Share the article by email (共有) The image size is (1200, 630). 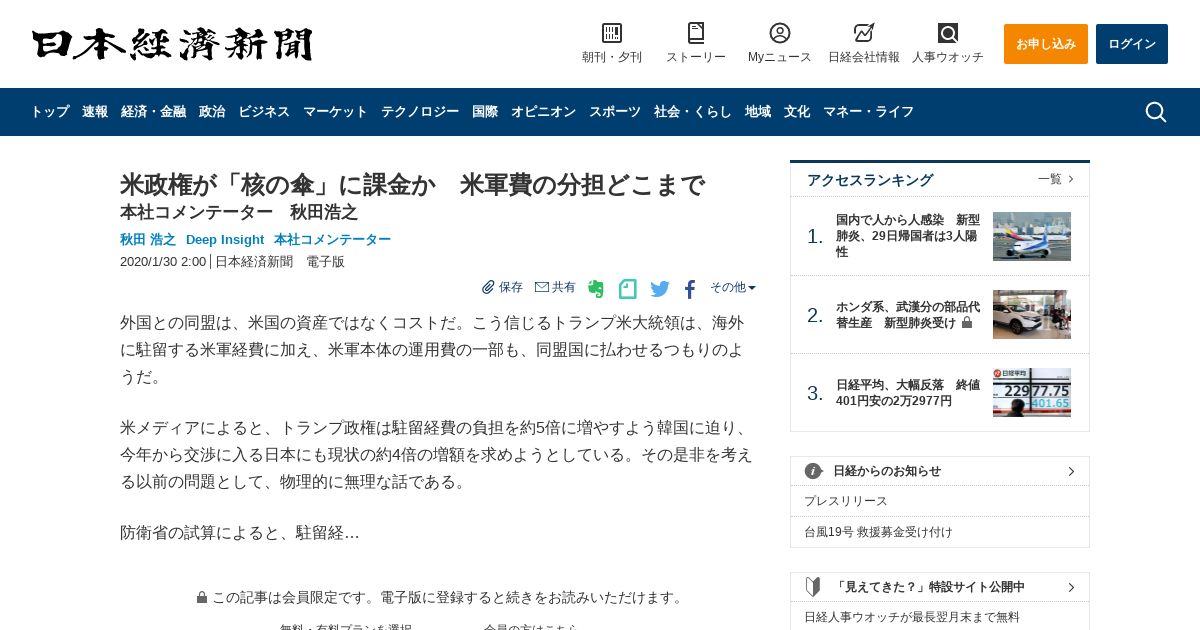[x=555, y=287]
